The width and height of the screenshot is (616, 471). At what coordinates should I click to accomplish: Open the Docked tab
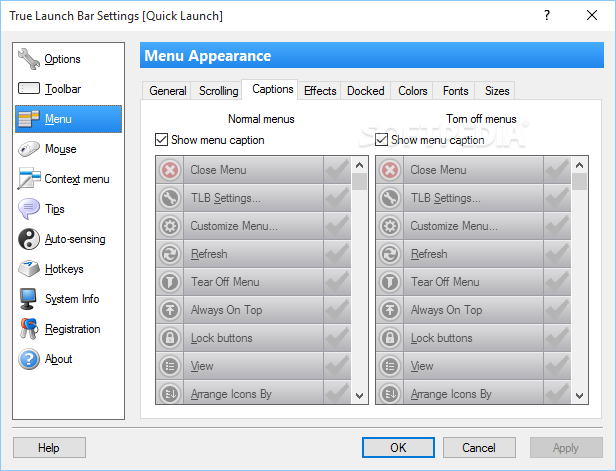366,91
